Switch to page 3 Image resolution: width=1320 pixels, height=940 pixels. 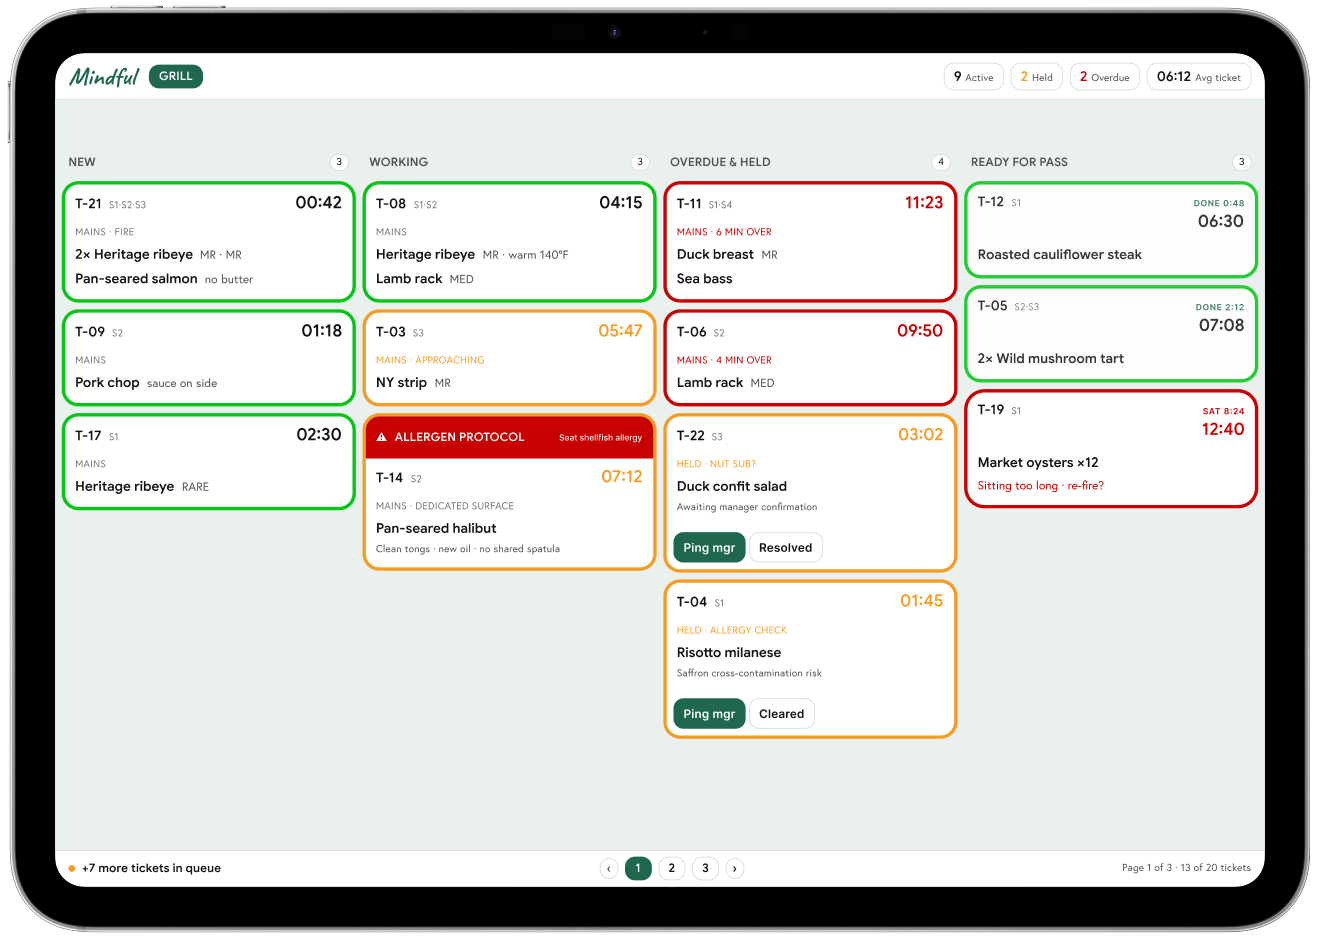[x=705, y=868]
